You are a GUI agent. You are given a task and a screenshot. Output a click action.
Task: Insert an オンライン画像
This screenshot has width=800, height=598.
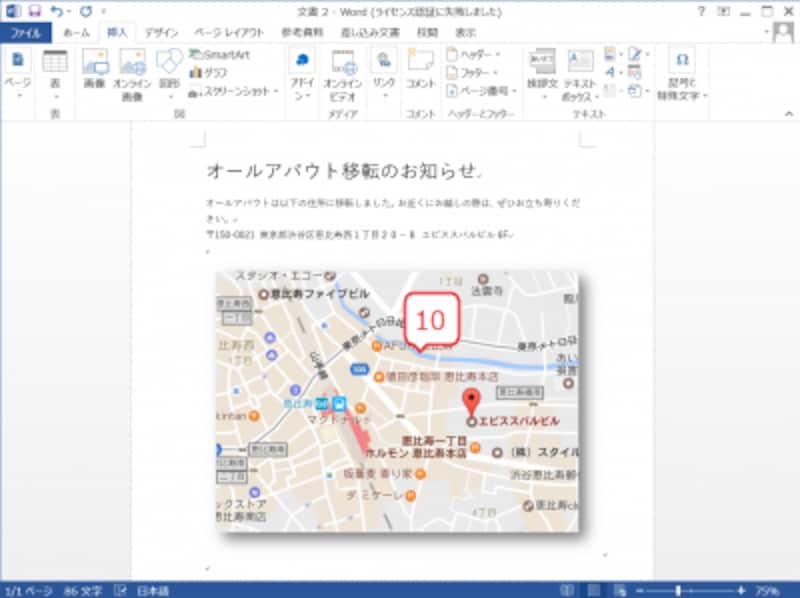(132, 75)
